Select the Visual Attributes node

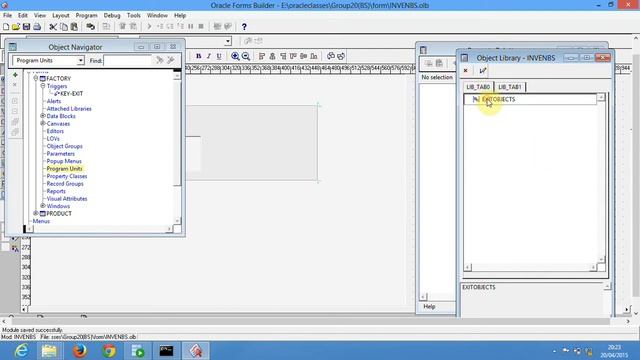[x=67, y=199]
